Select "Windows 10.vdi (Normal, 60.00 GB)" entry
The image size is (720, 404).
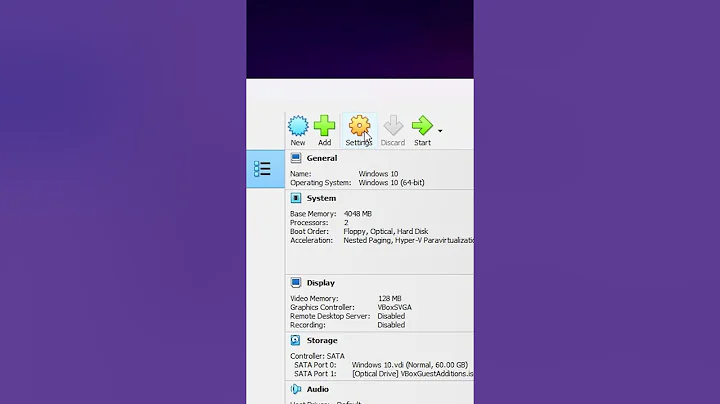point(410,365)
